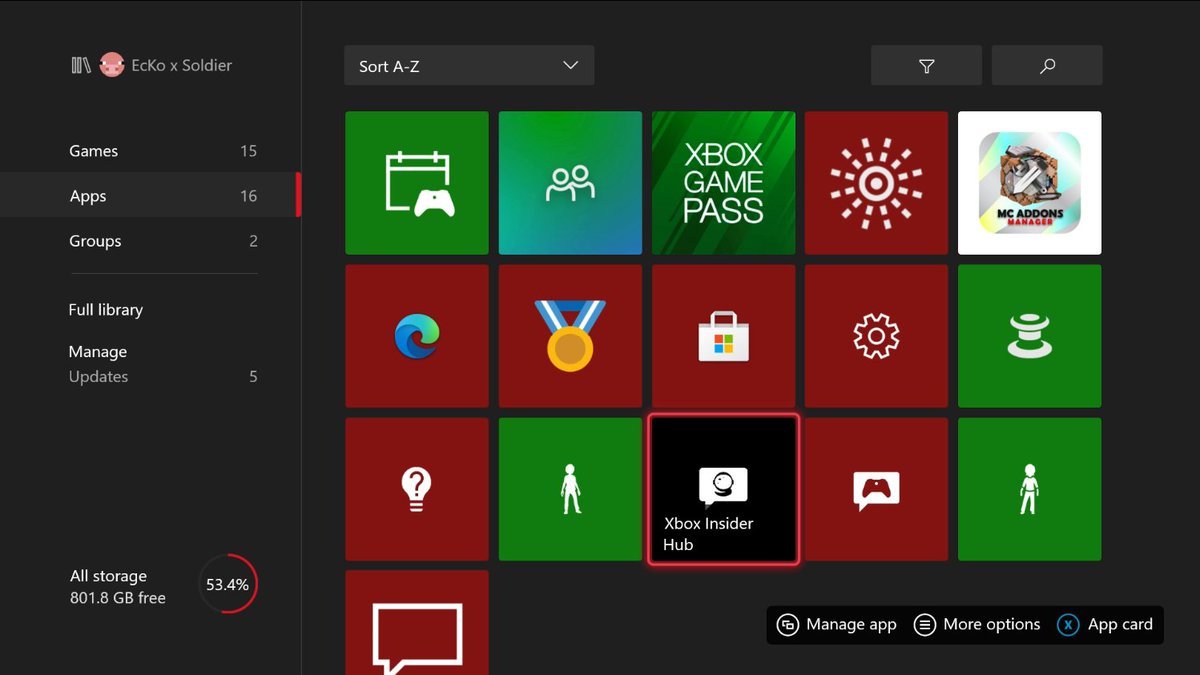This screenshot has height=675, width=1200.
Task: Open the Microsoft Store shopping bag tile
Action: click(723, 336)
